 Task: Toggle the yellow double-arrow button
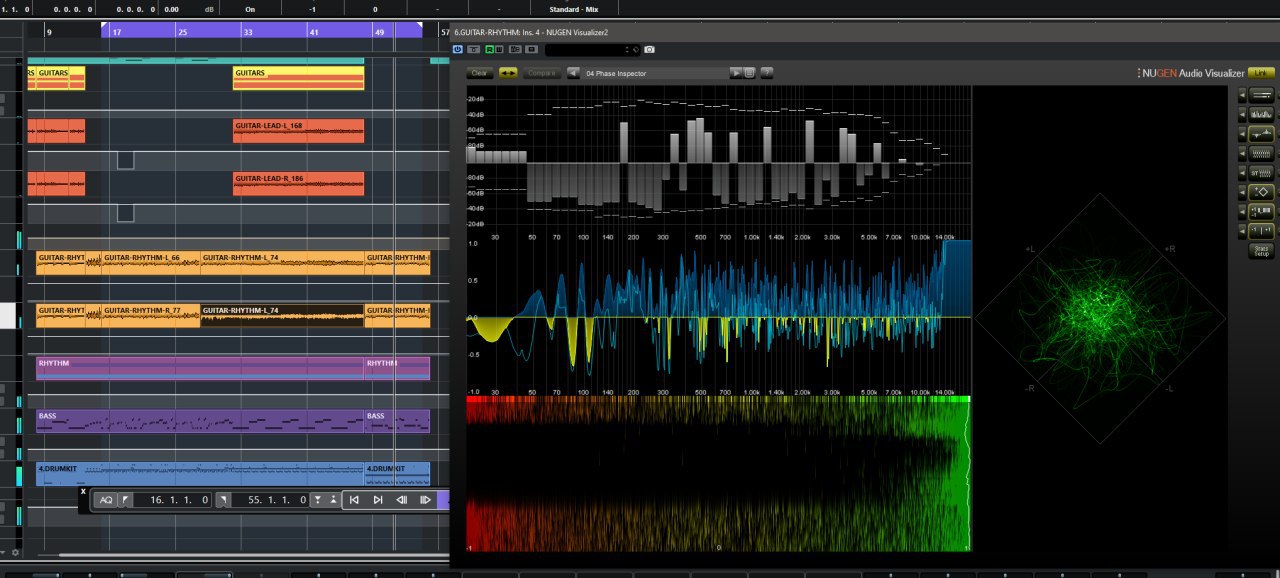click(508, 73)
